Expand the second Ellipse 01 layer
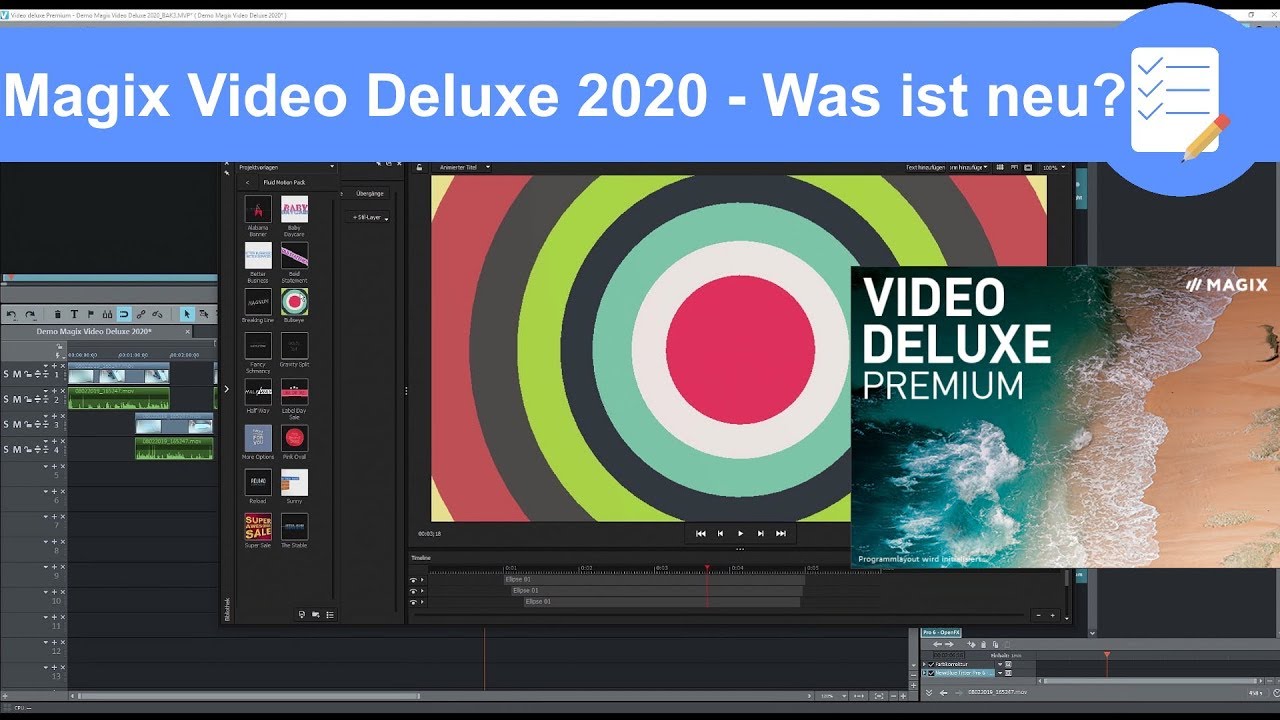1280x720 pixels. pyautogui.click(x=422, y=591)
